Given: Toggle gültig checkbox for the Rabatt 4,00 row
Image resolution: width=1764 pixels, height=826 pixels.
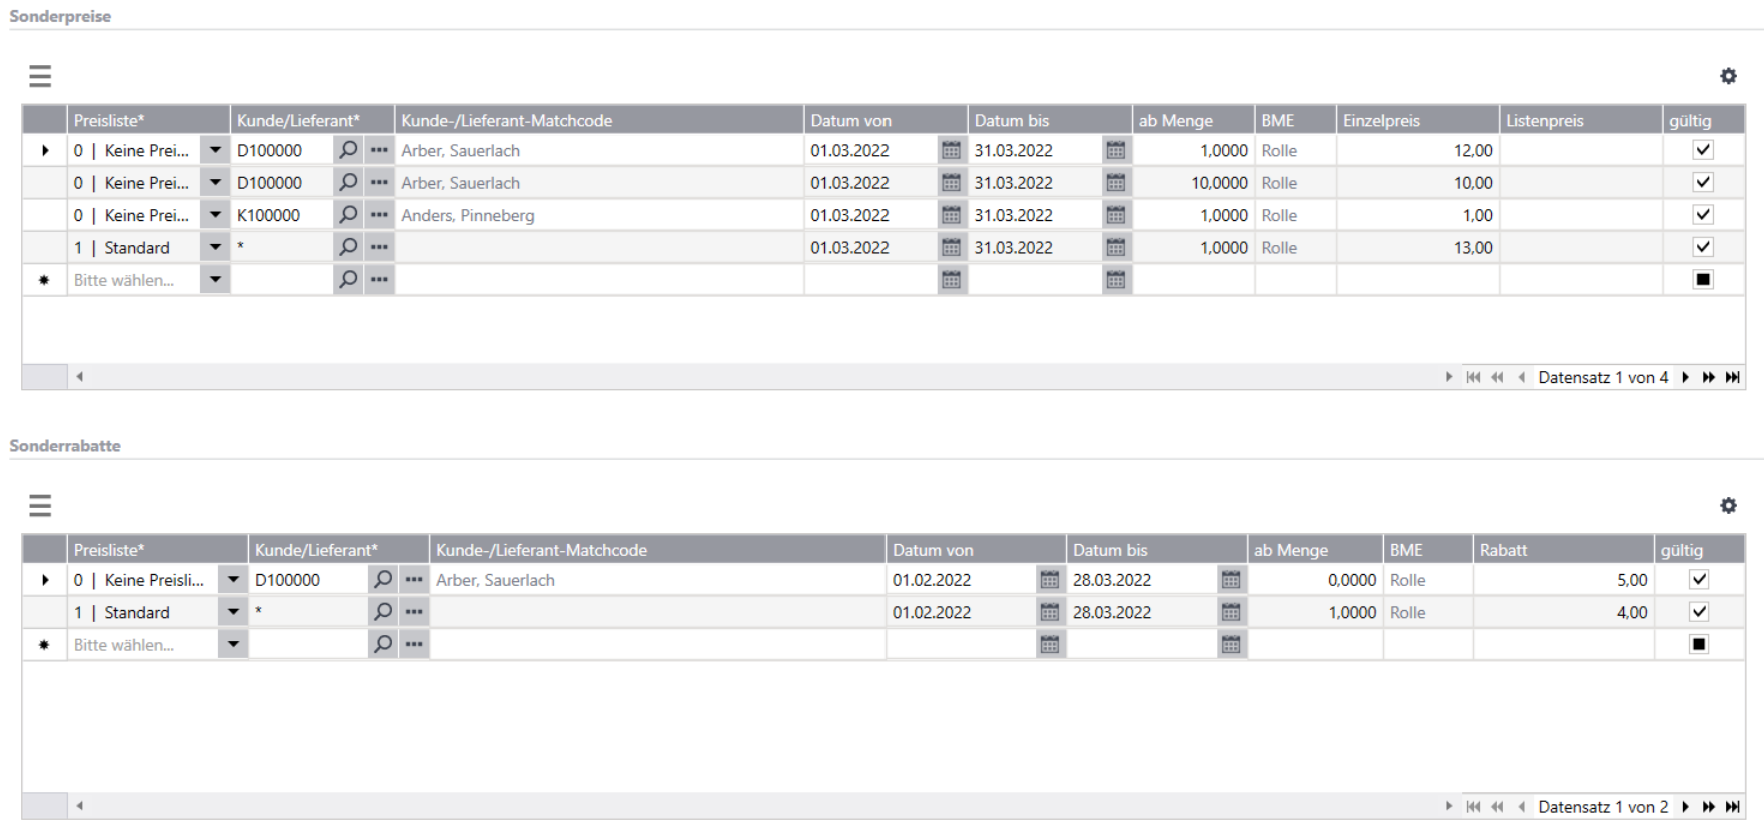Looking at the screenshot, I should 1698,612.
